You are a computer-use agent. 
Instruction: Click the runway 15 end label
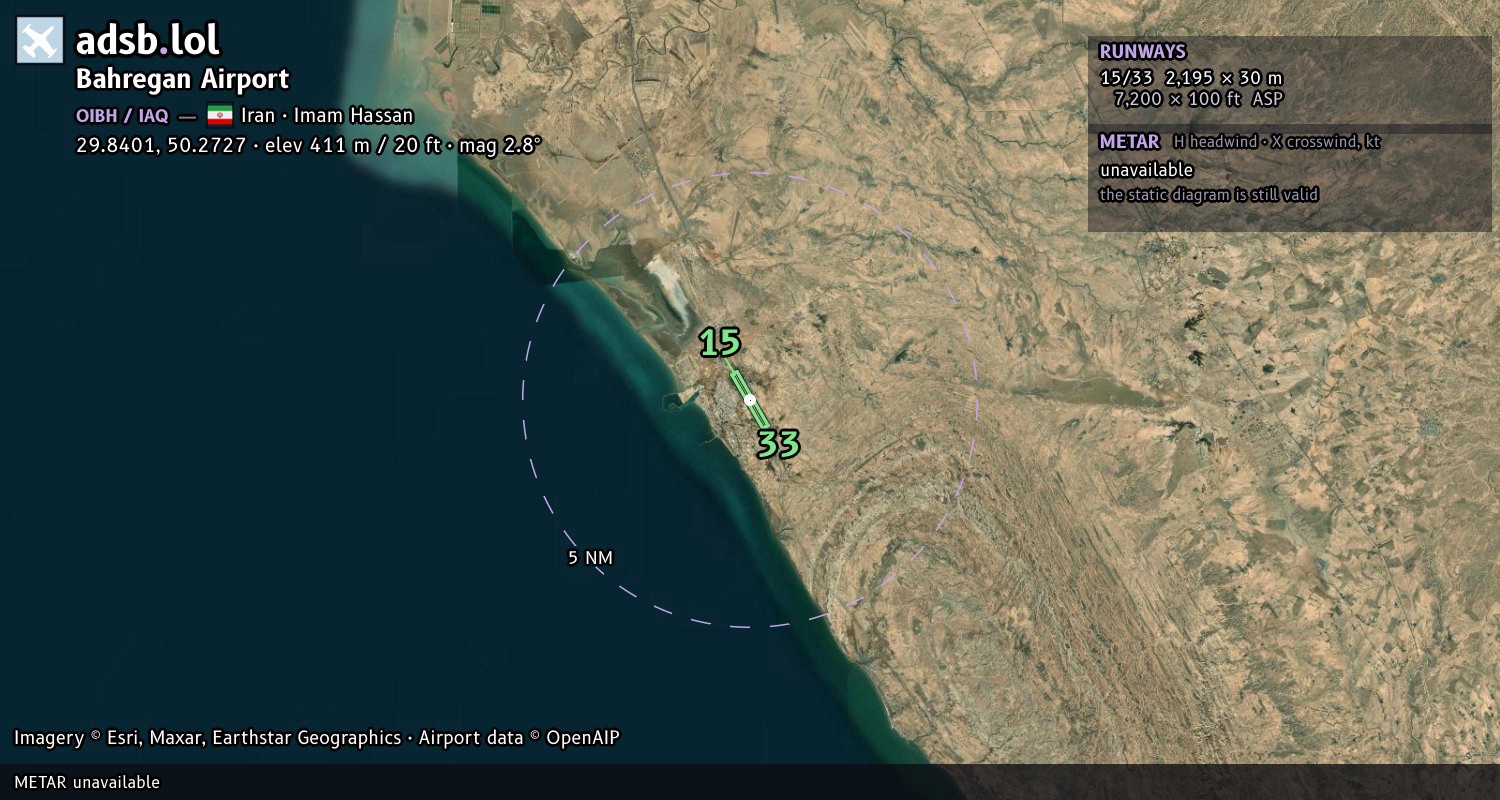720,343
